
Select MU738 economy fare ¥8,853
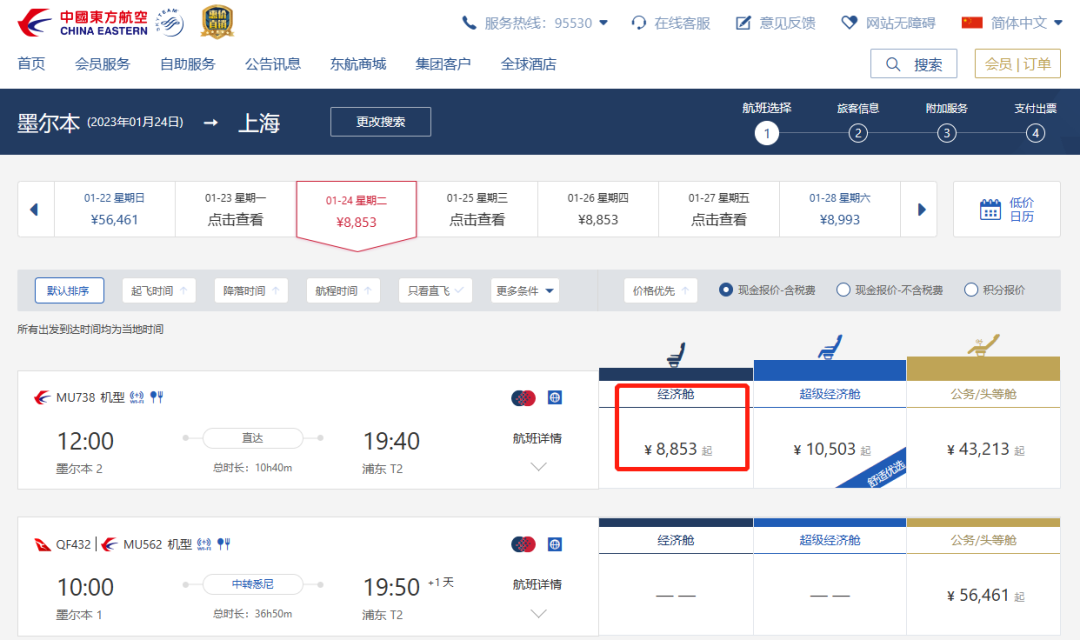(677, 449)
